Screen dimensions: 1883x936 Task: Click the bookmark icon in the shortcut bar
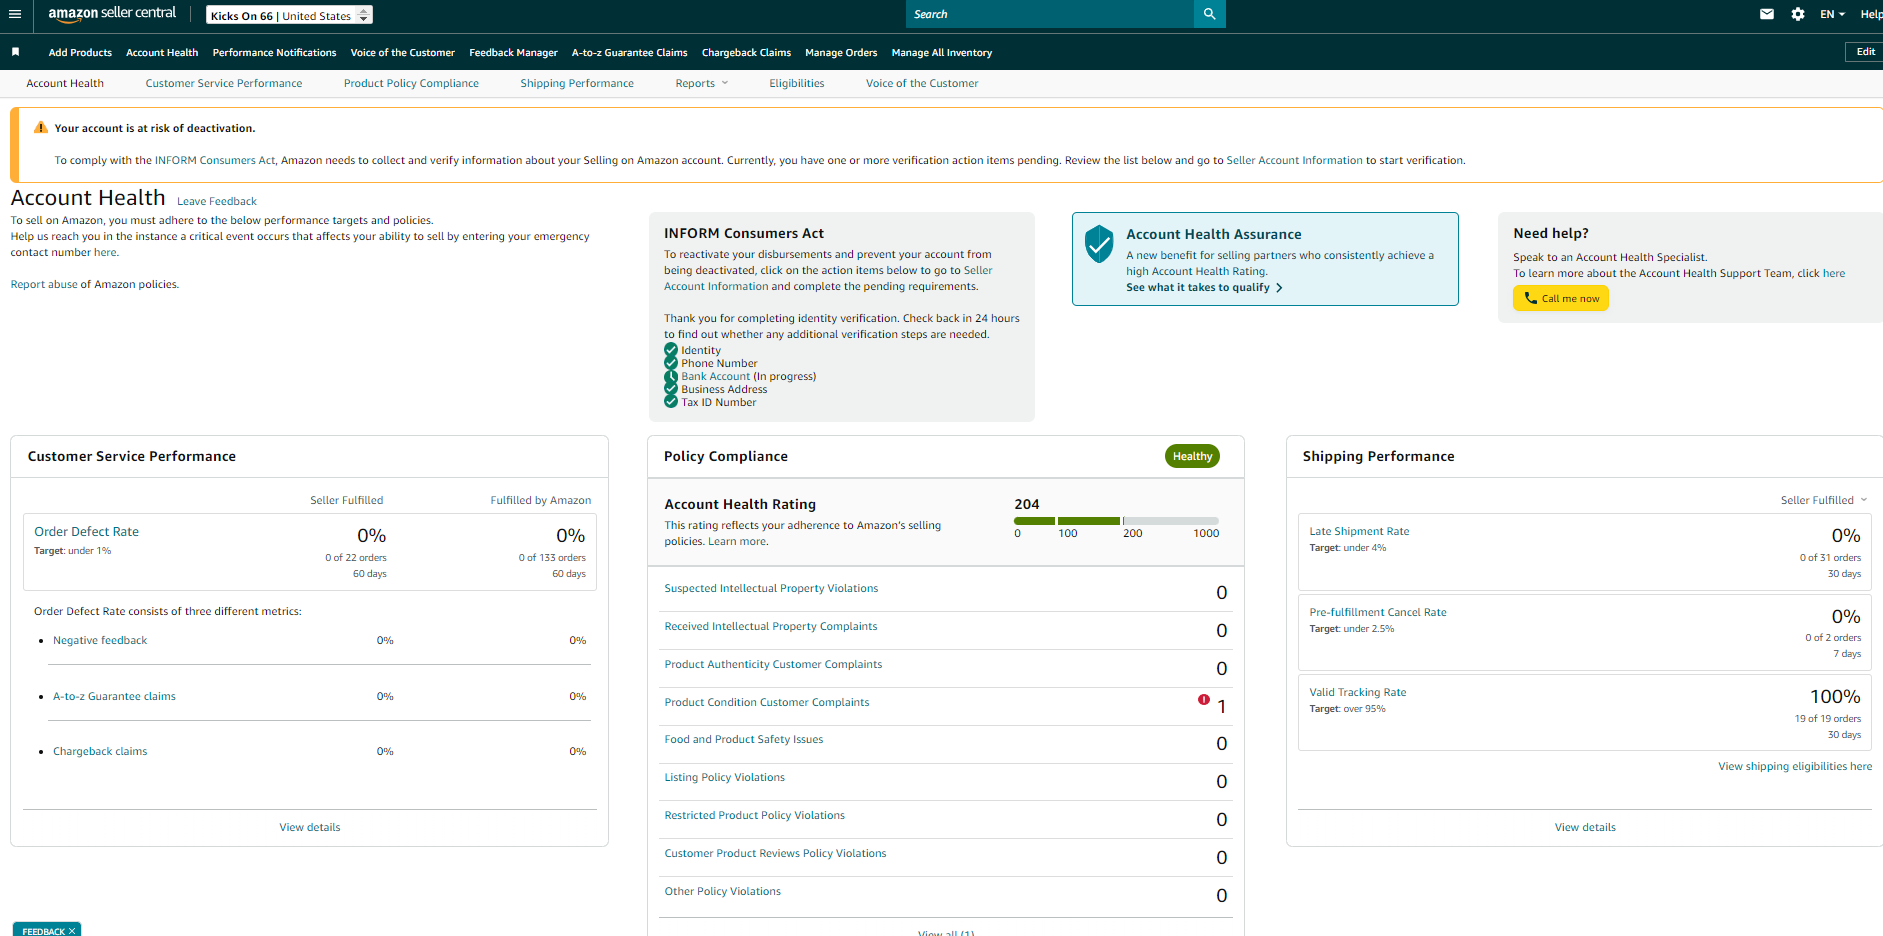pyautogui.click(x=15, y=52)
